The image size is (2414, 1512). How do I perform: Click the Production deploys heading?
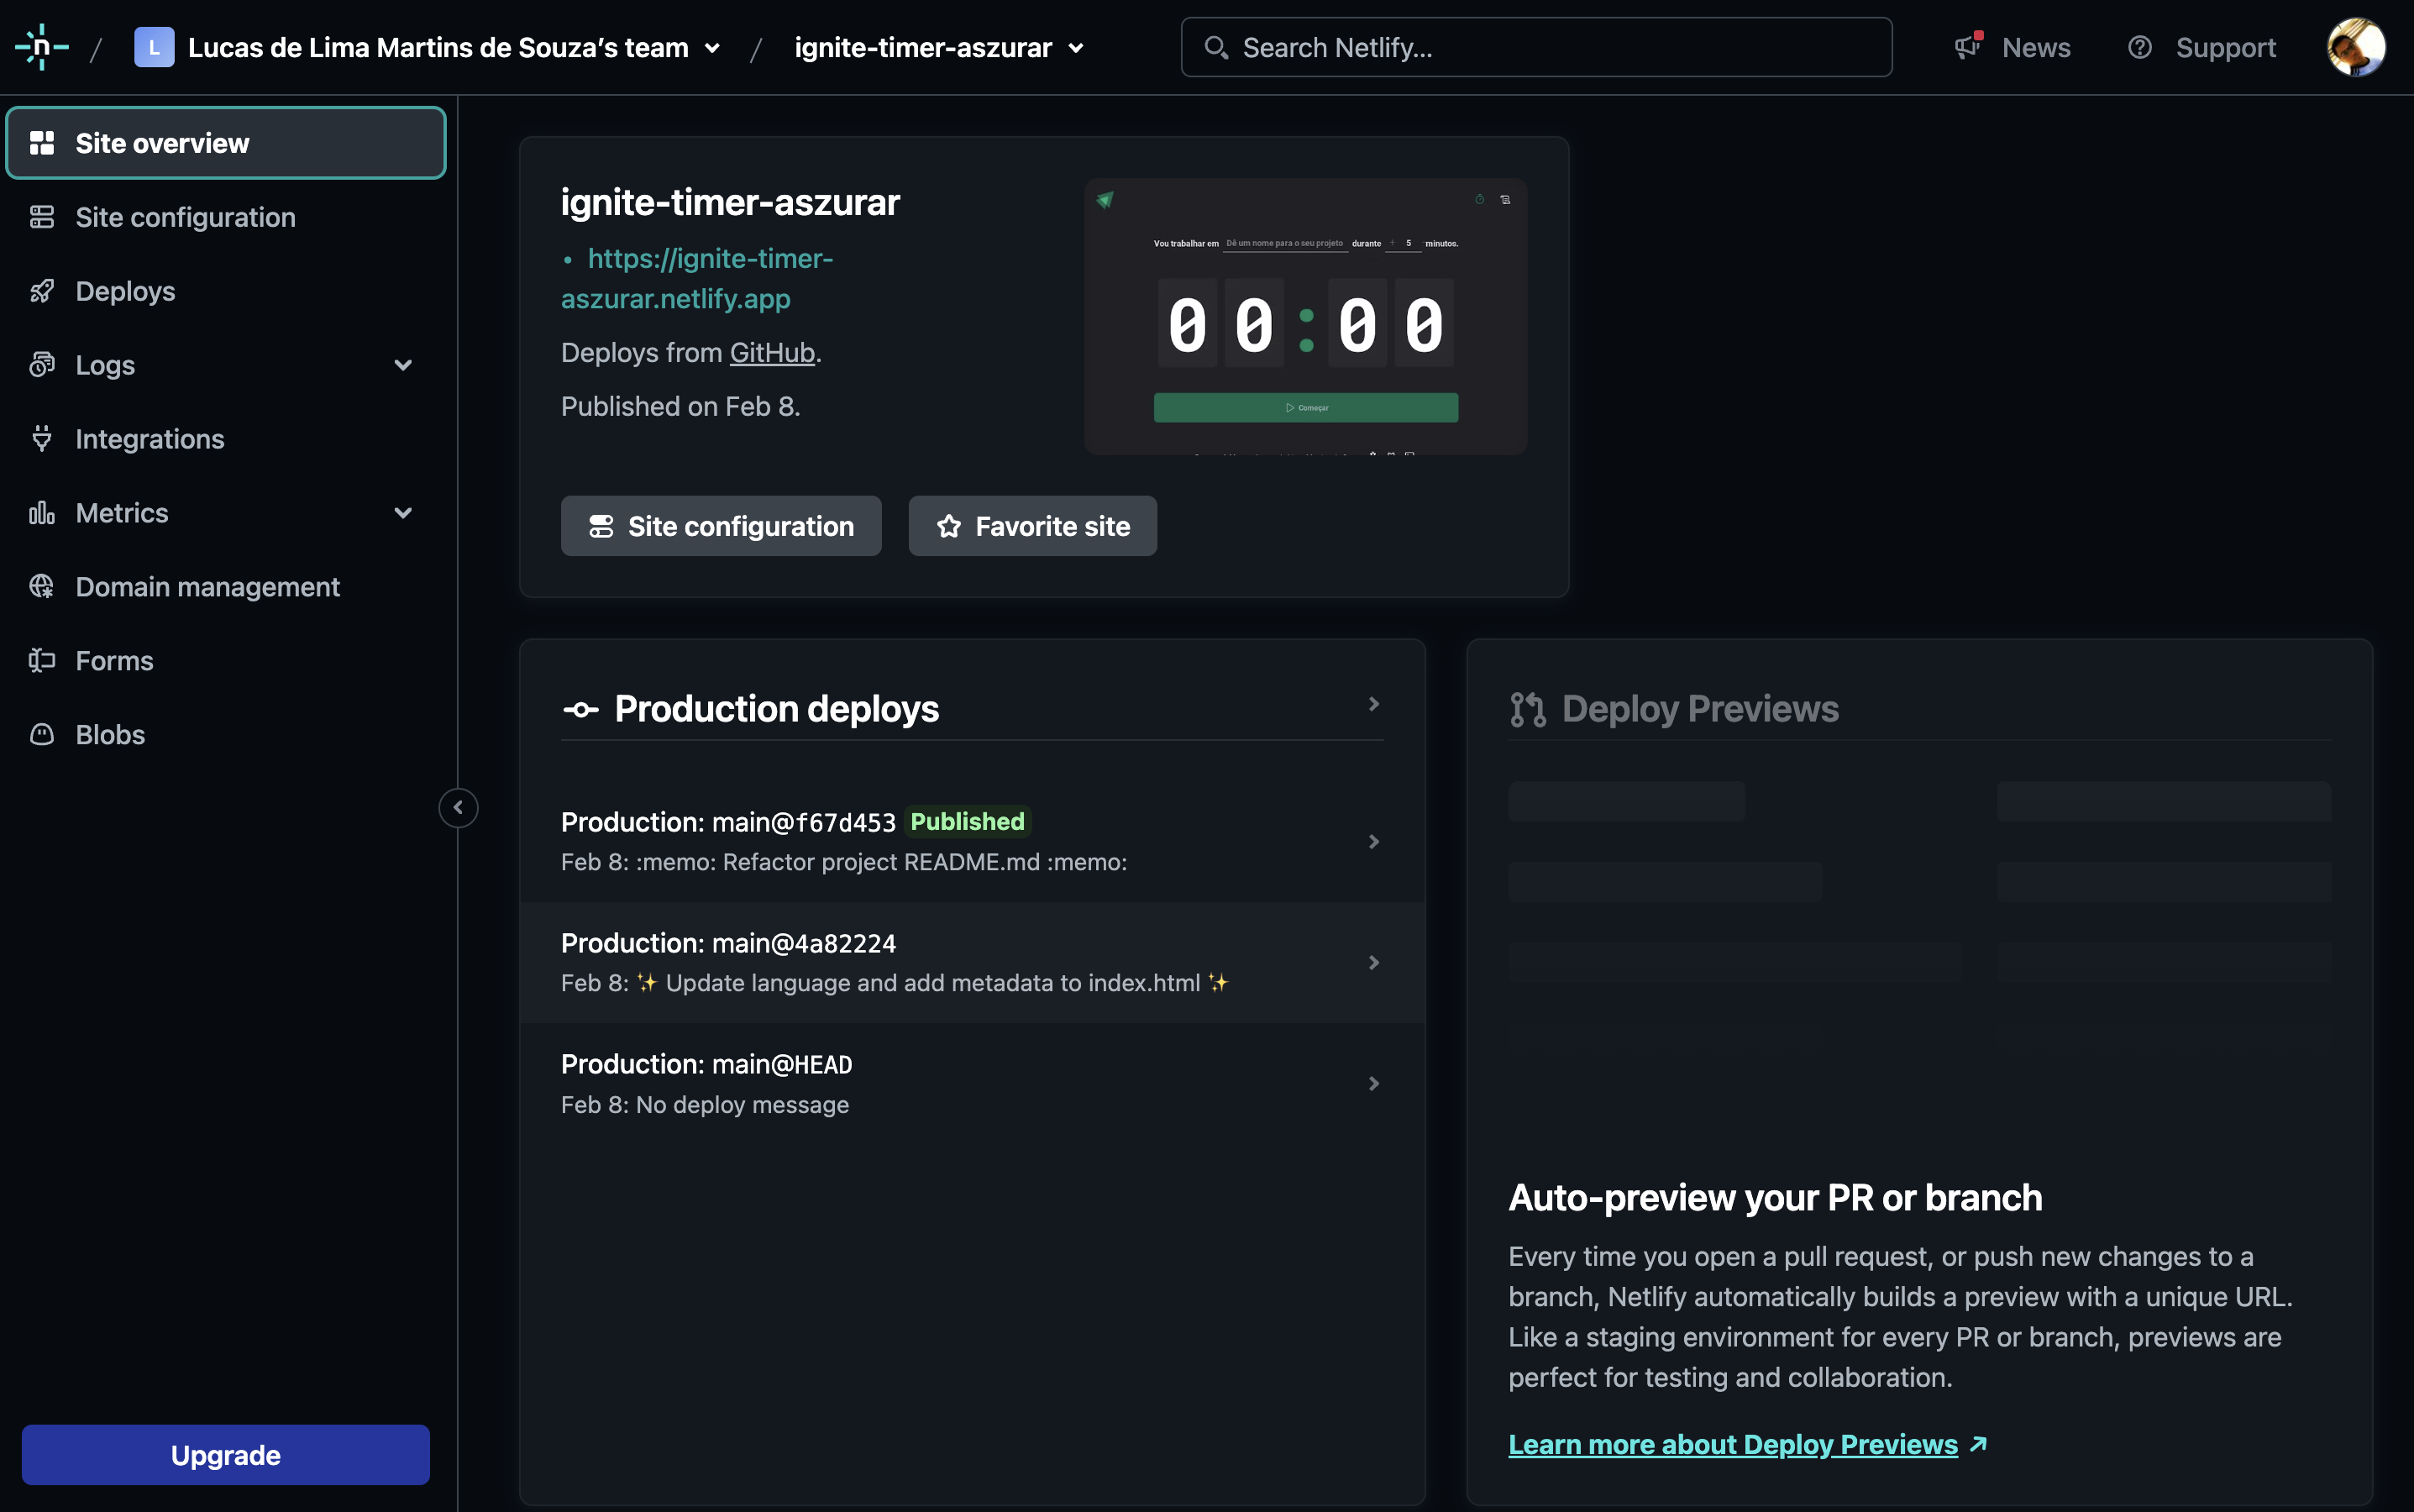pyautogui.click(x=777, y=709)
